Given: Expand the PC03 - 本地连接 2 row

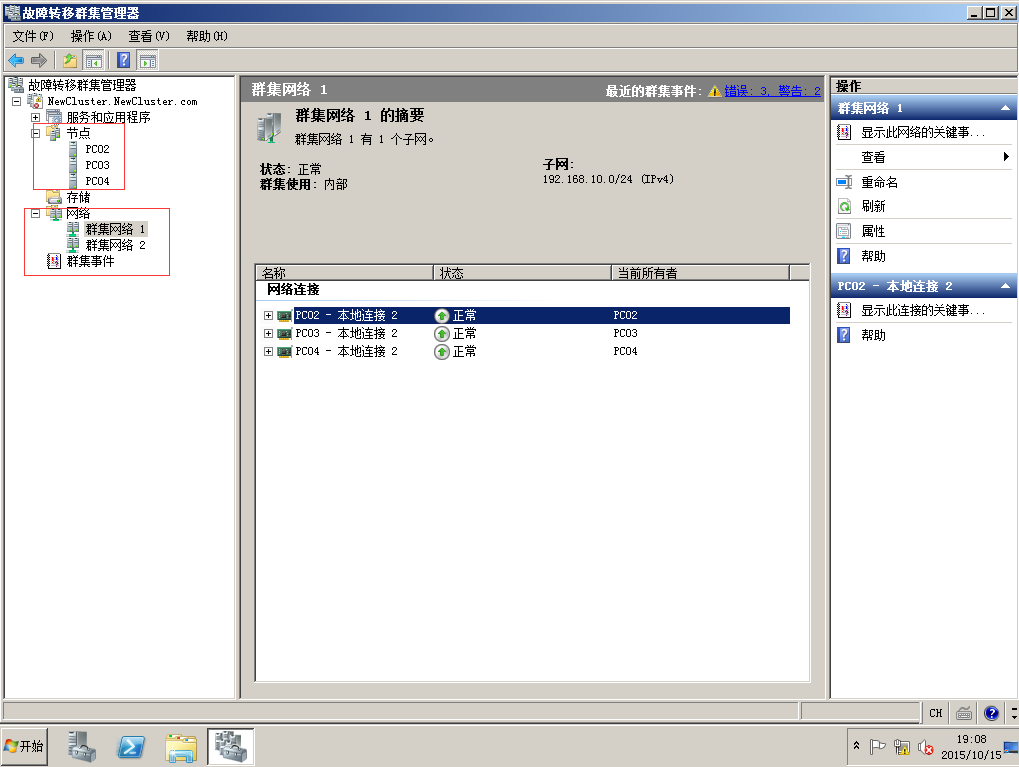Looking at the screenshot, I should [x=268, y=334].
